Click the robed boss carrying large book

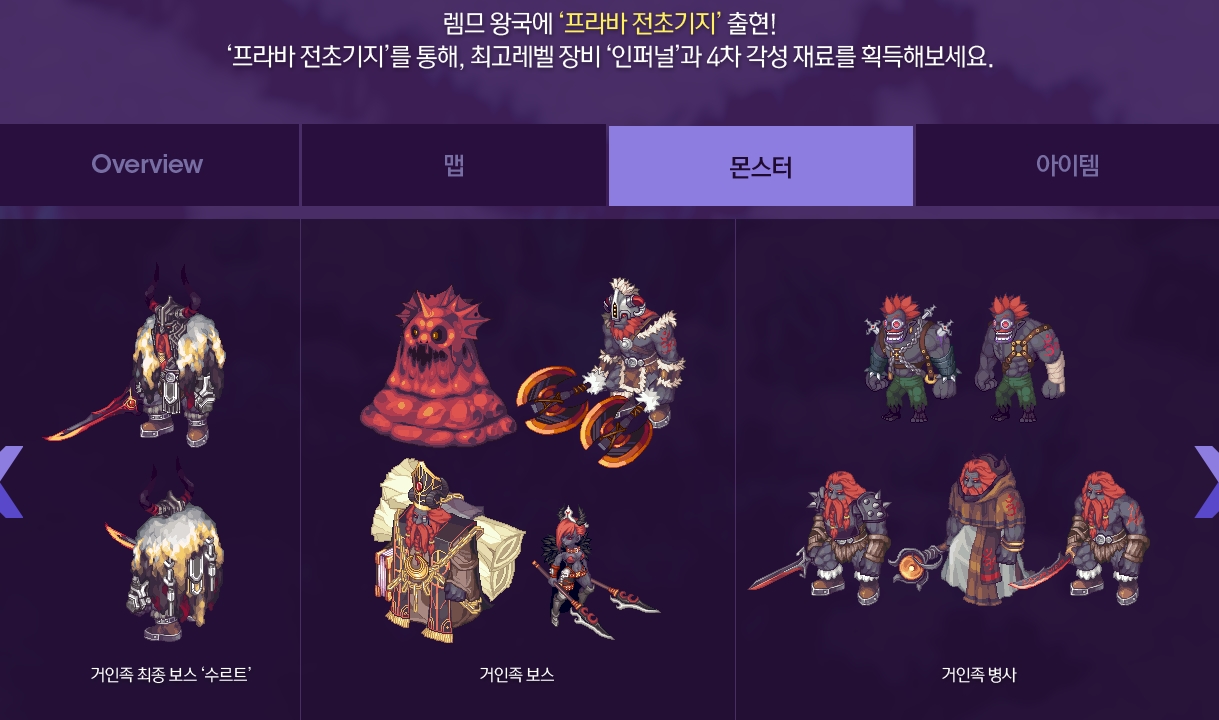448,551
